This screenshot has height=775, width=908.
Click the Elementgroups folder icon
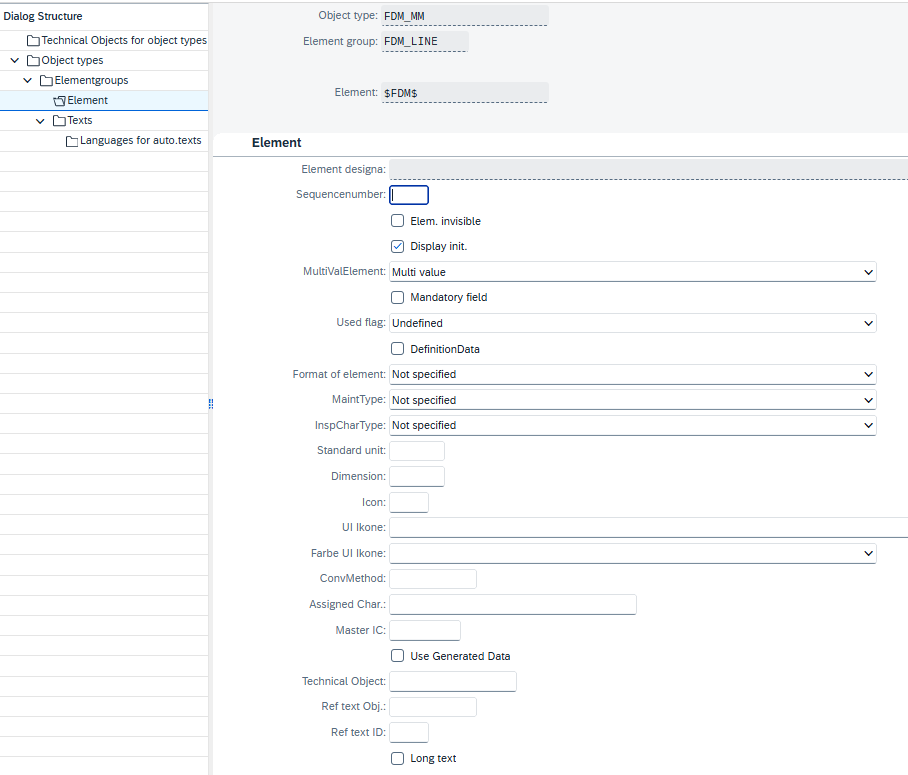point(46,81)
